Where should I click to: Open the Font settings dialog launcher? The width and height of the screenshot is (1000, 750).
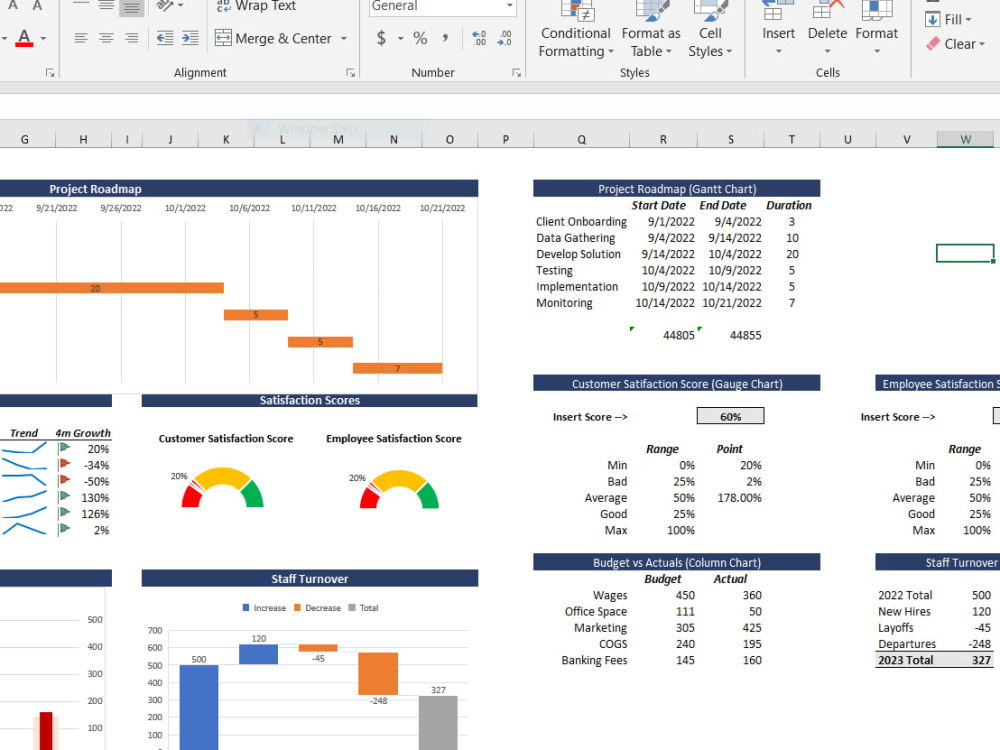tap(50, 73)
